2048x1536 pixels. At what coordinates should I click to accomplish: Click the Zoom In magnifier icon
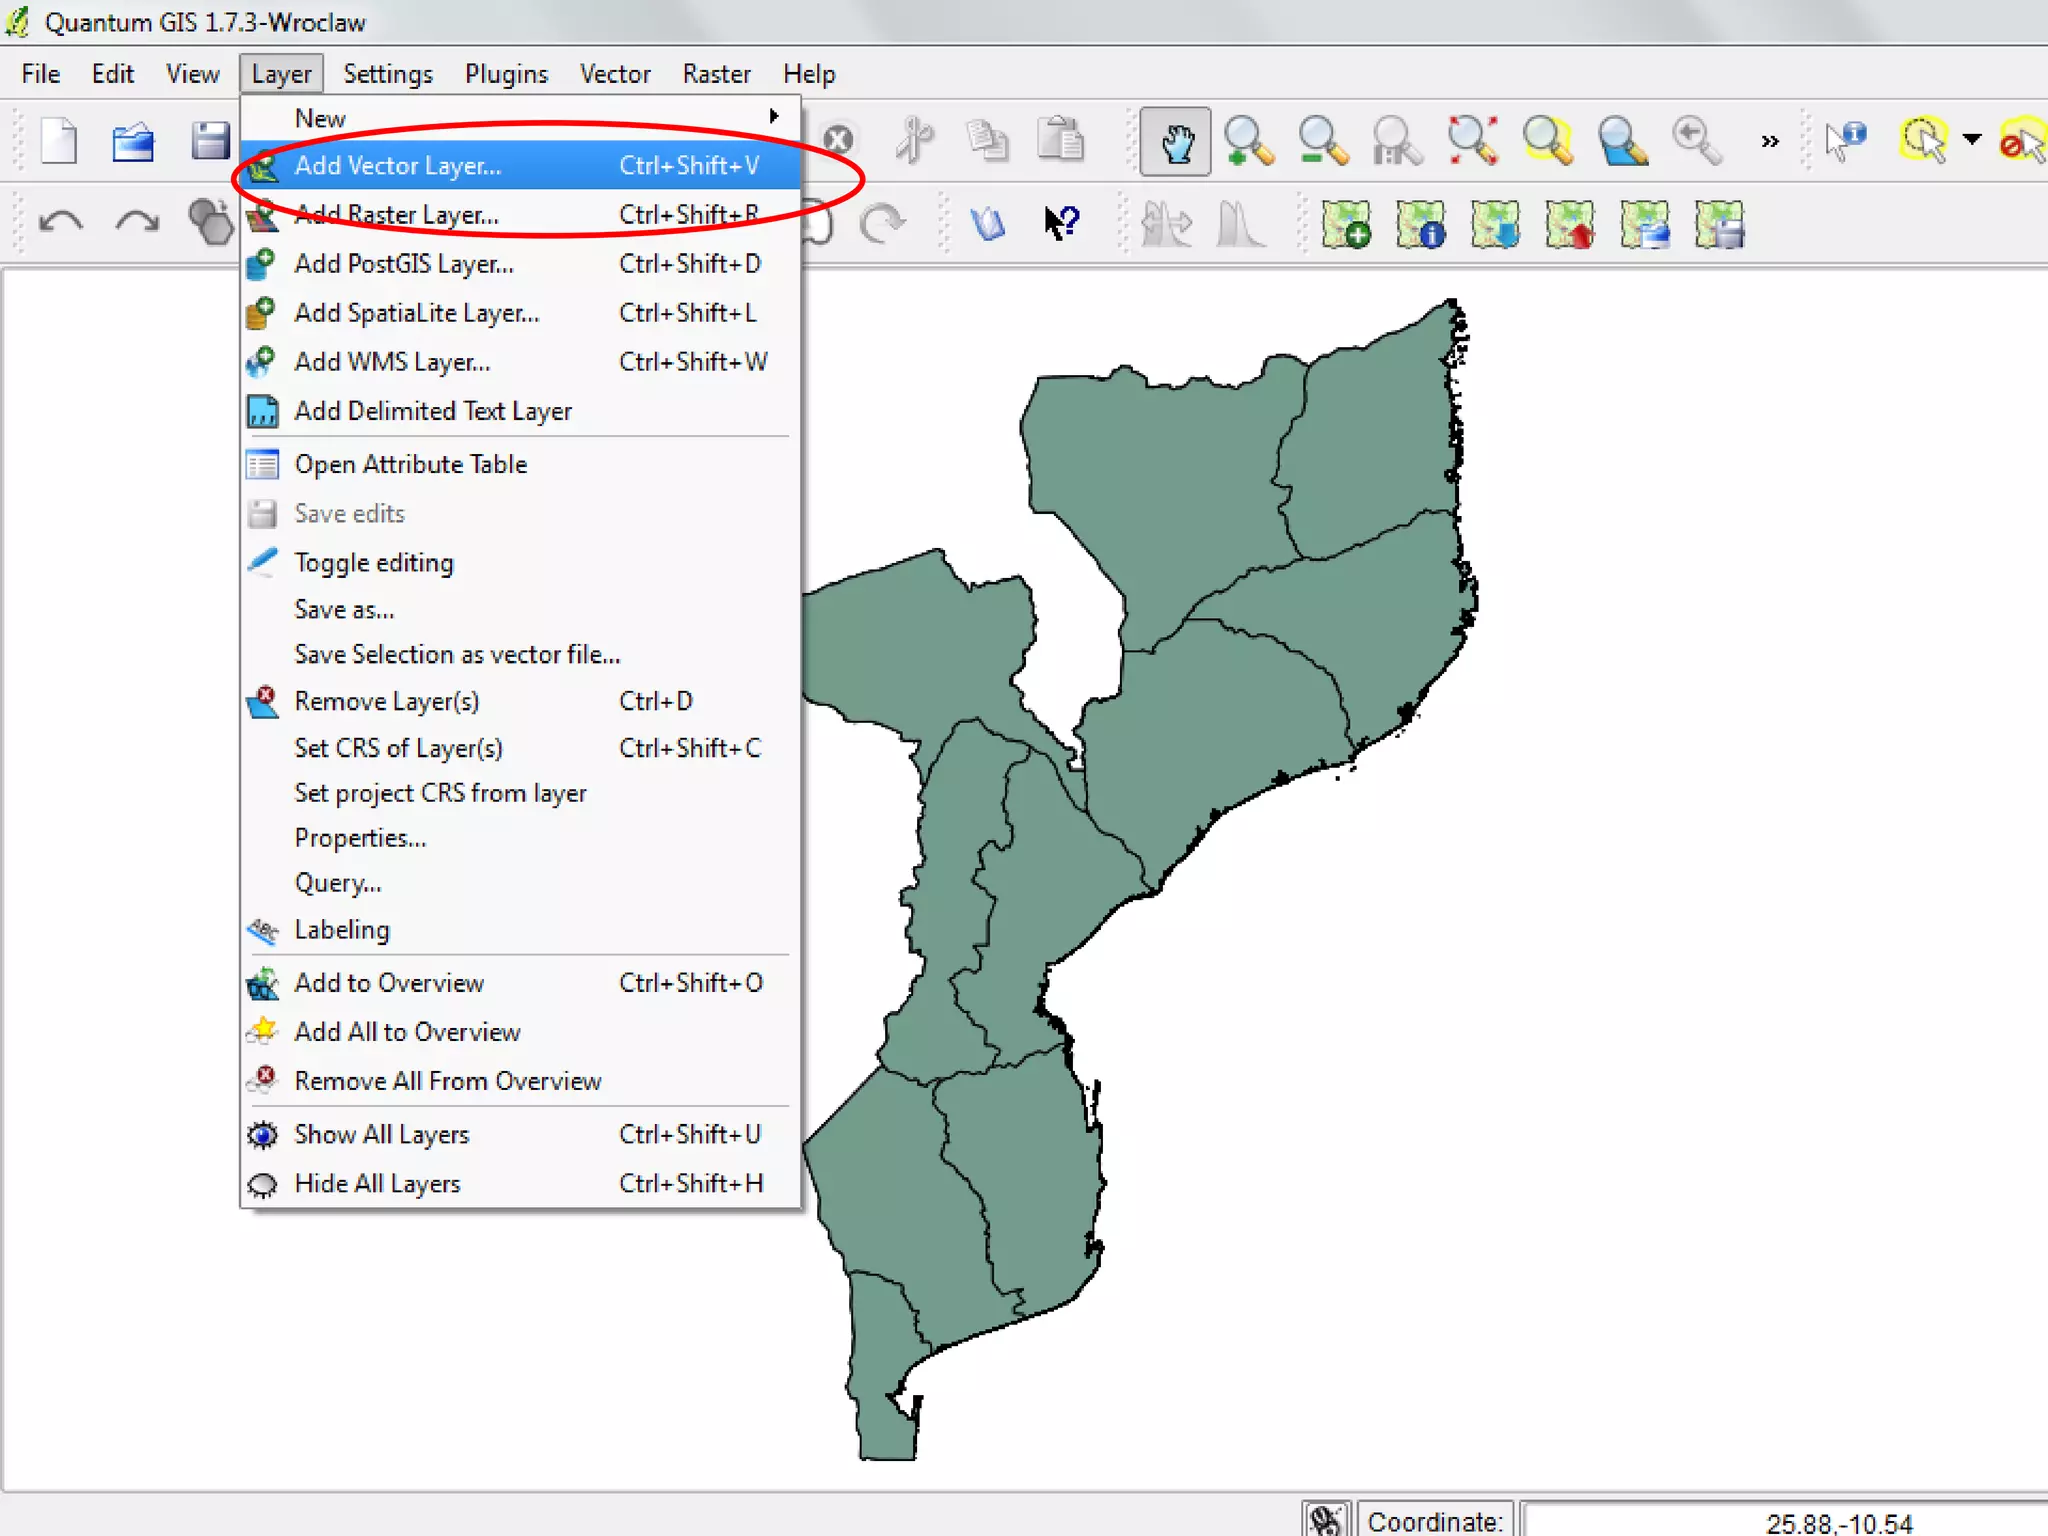[x=1248, y=142]
